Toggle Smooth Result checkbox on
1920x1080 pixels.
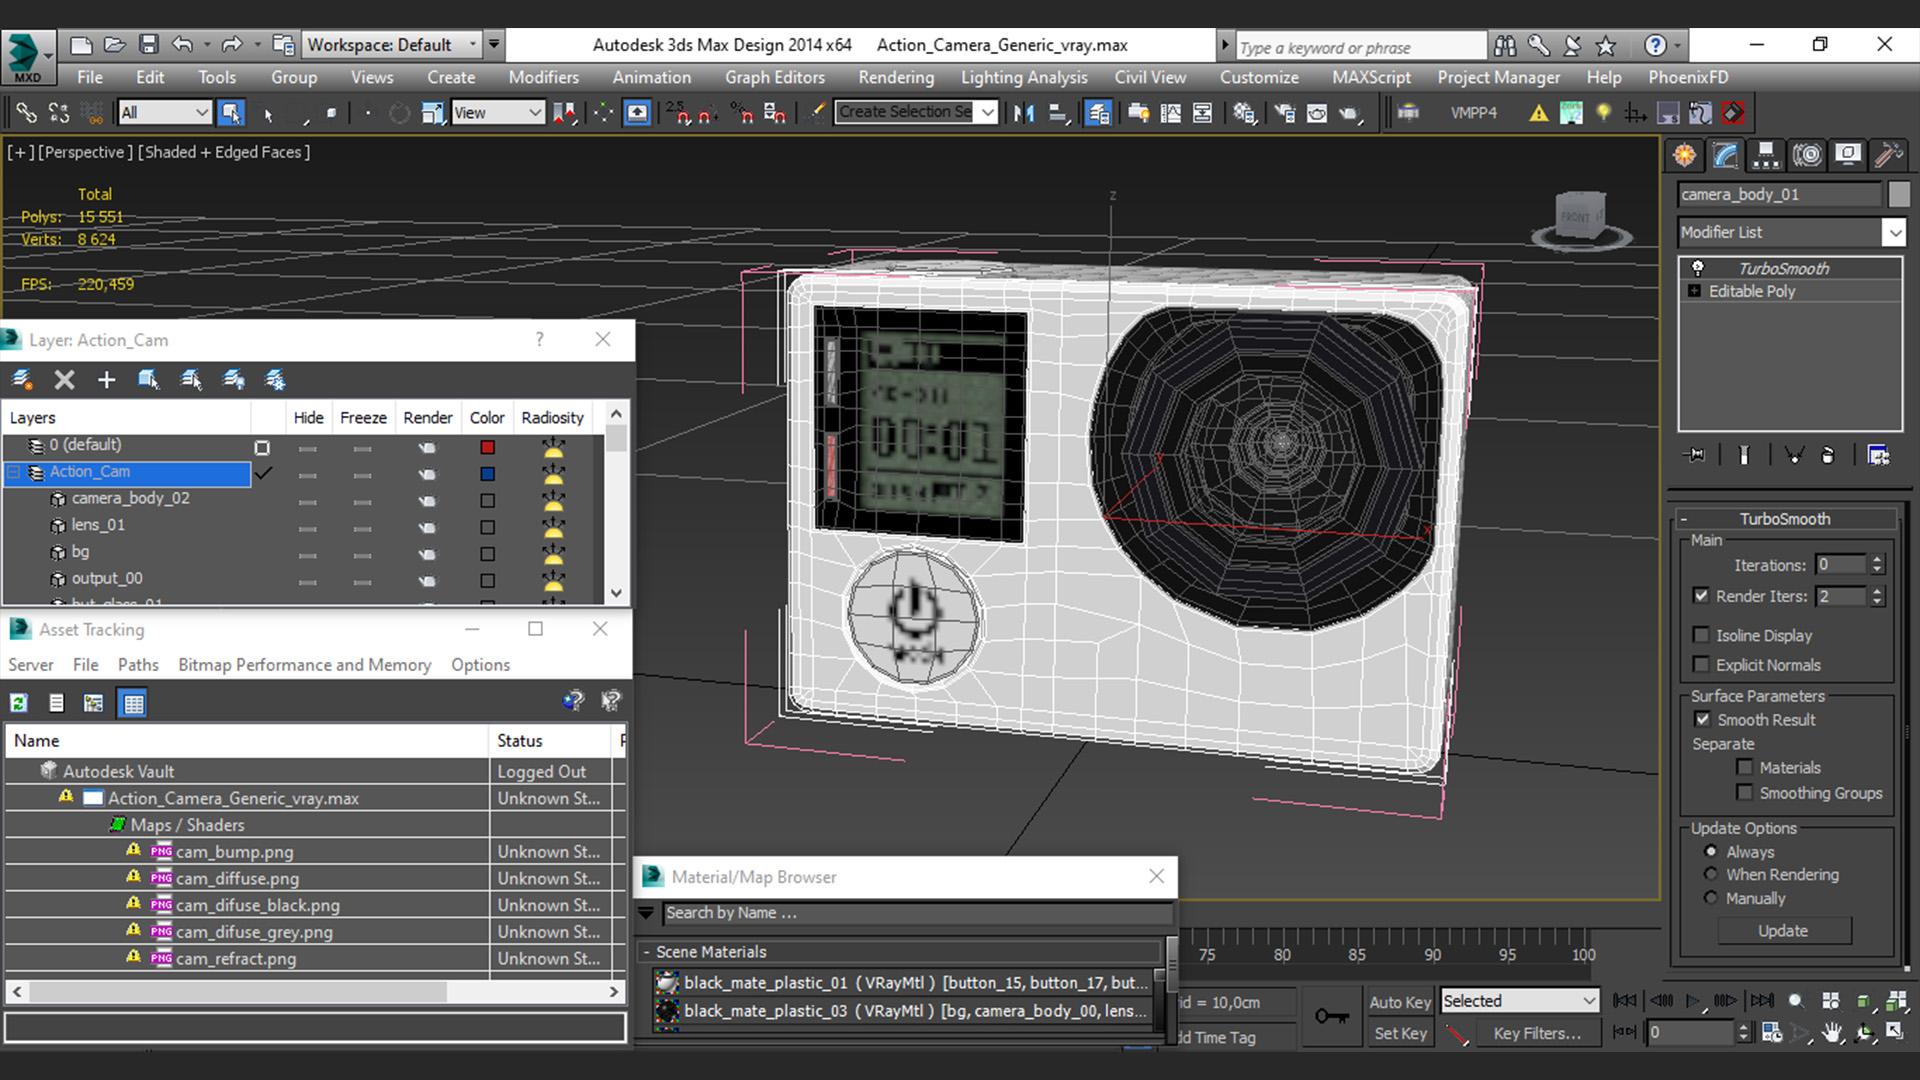pos(1702,719)
